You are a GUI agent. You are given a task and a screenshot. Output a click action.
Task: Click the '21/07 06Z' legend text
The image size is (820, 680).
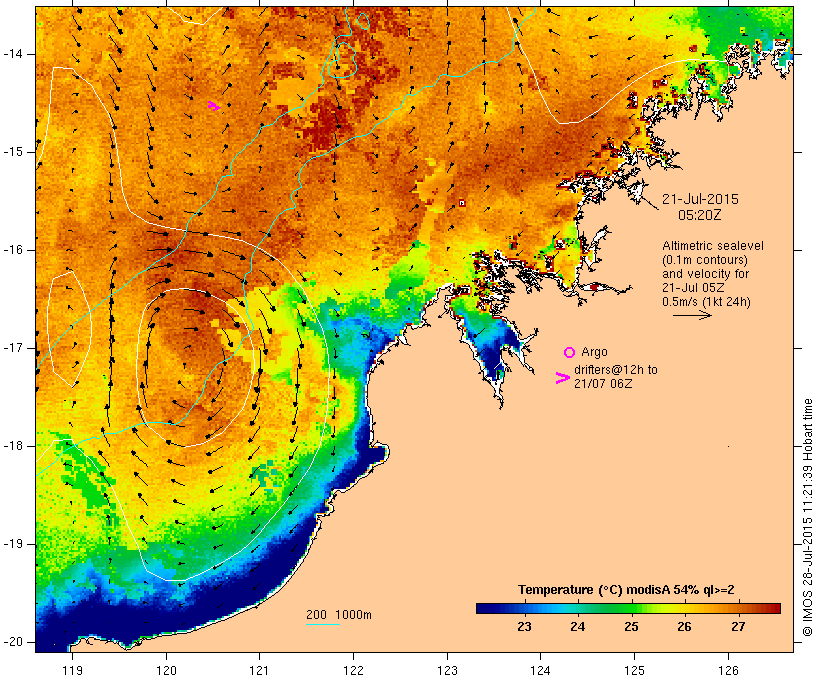[x=603, y=383]
